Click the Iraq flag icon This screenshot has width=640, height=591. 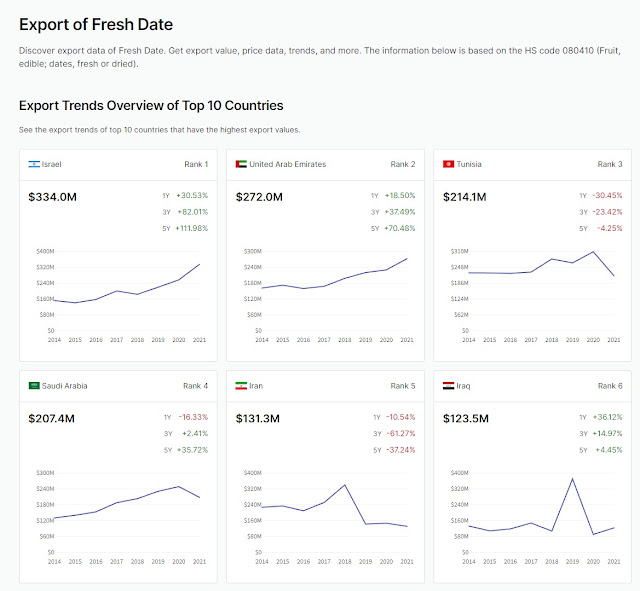(x=449, y=385)
